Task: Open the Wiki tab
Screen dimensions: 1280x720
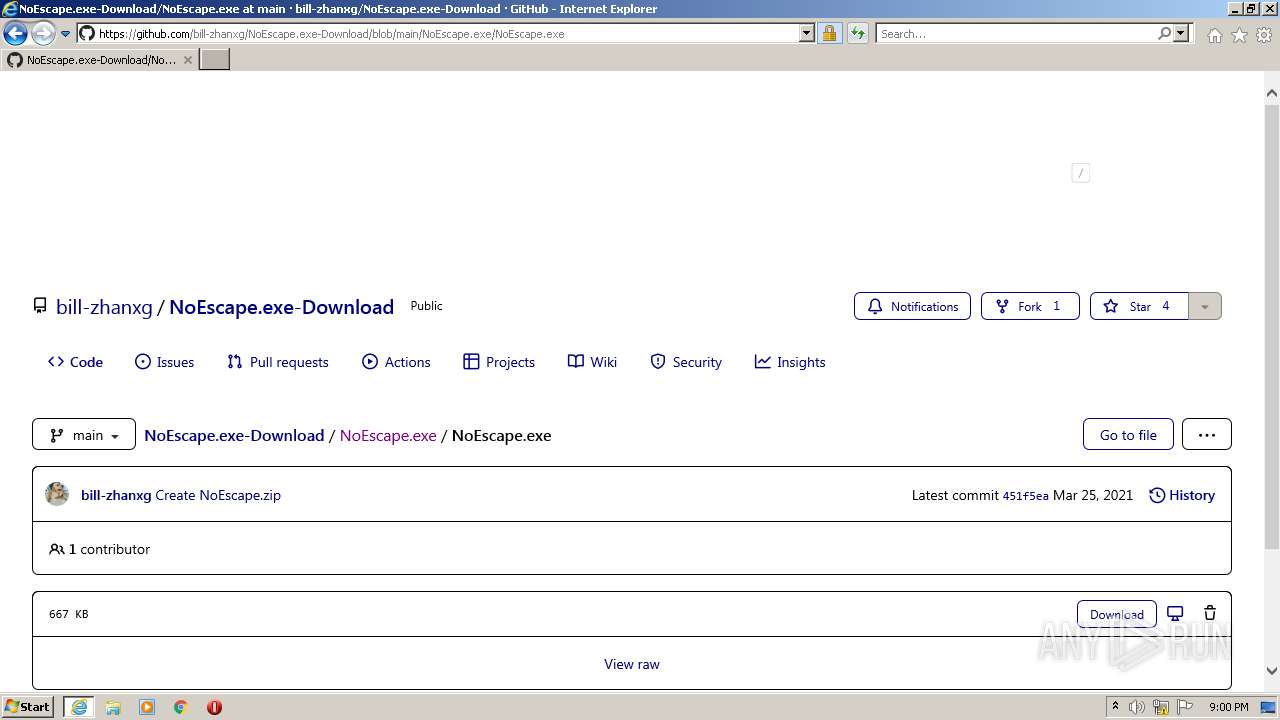Action: pyautogui.click(x=592, y=362)
